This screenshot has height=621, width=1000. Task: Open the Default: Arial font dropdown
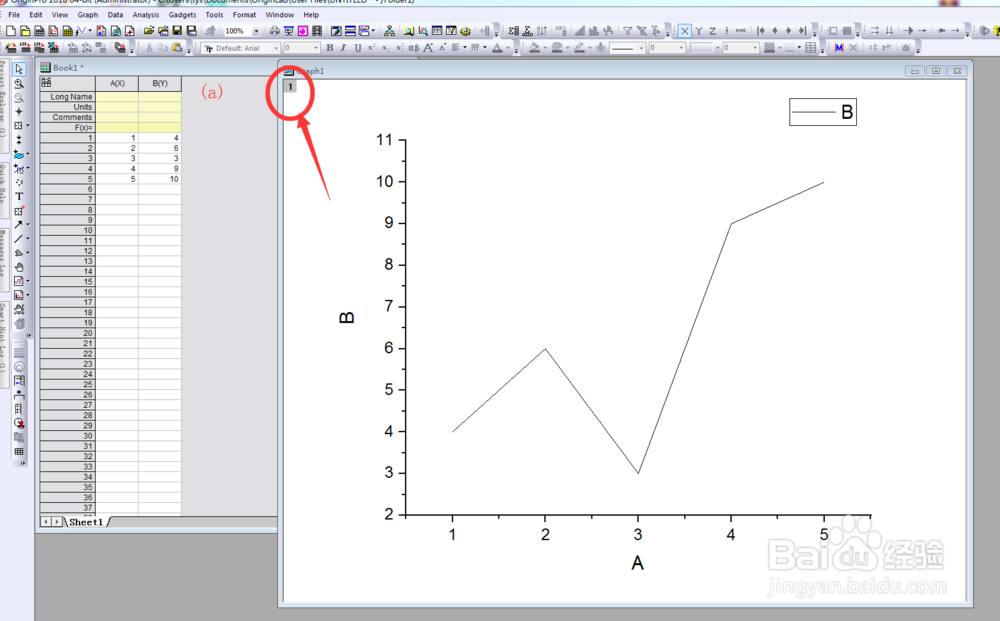click(276, 48)
